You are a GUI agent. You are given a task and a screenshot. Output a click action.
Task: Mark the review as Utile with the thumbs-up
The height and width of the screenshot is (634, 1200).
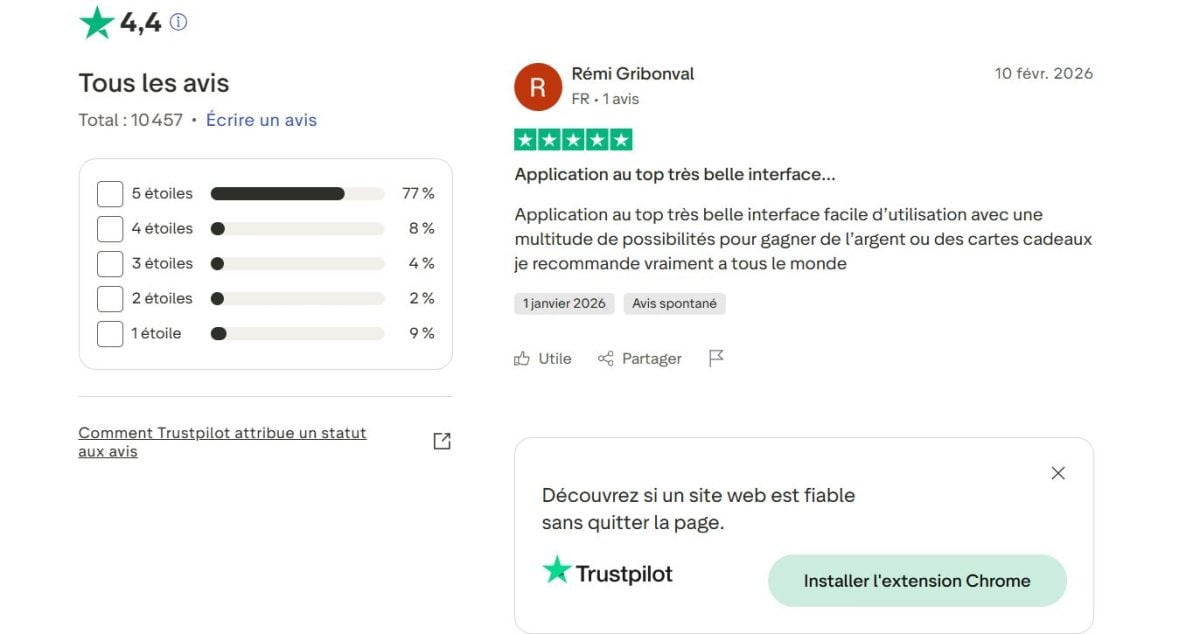click(543, 358)
